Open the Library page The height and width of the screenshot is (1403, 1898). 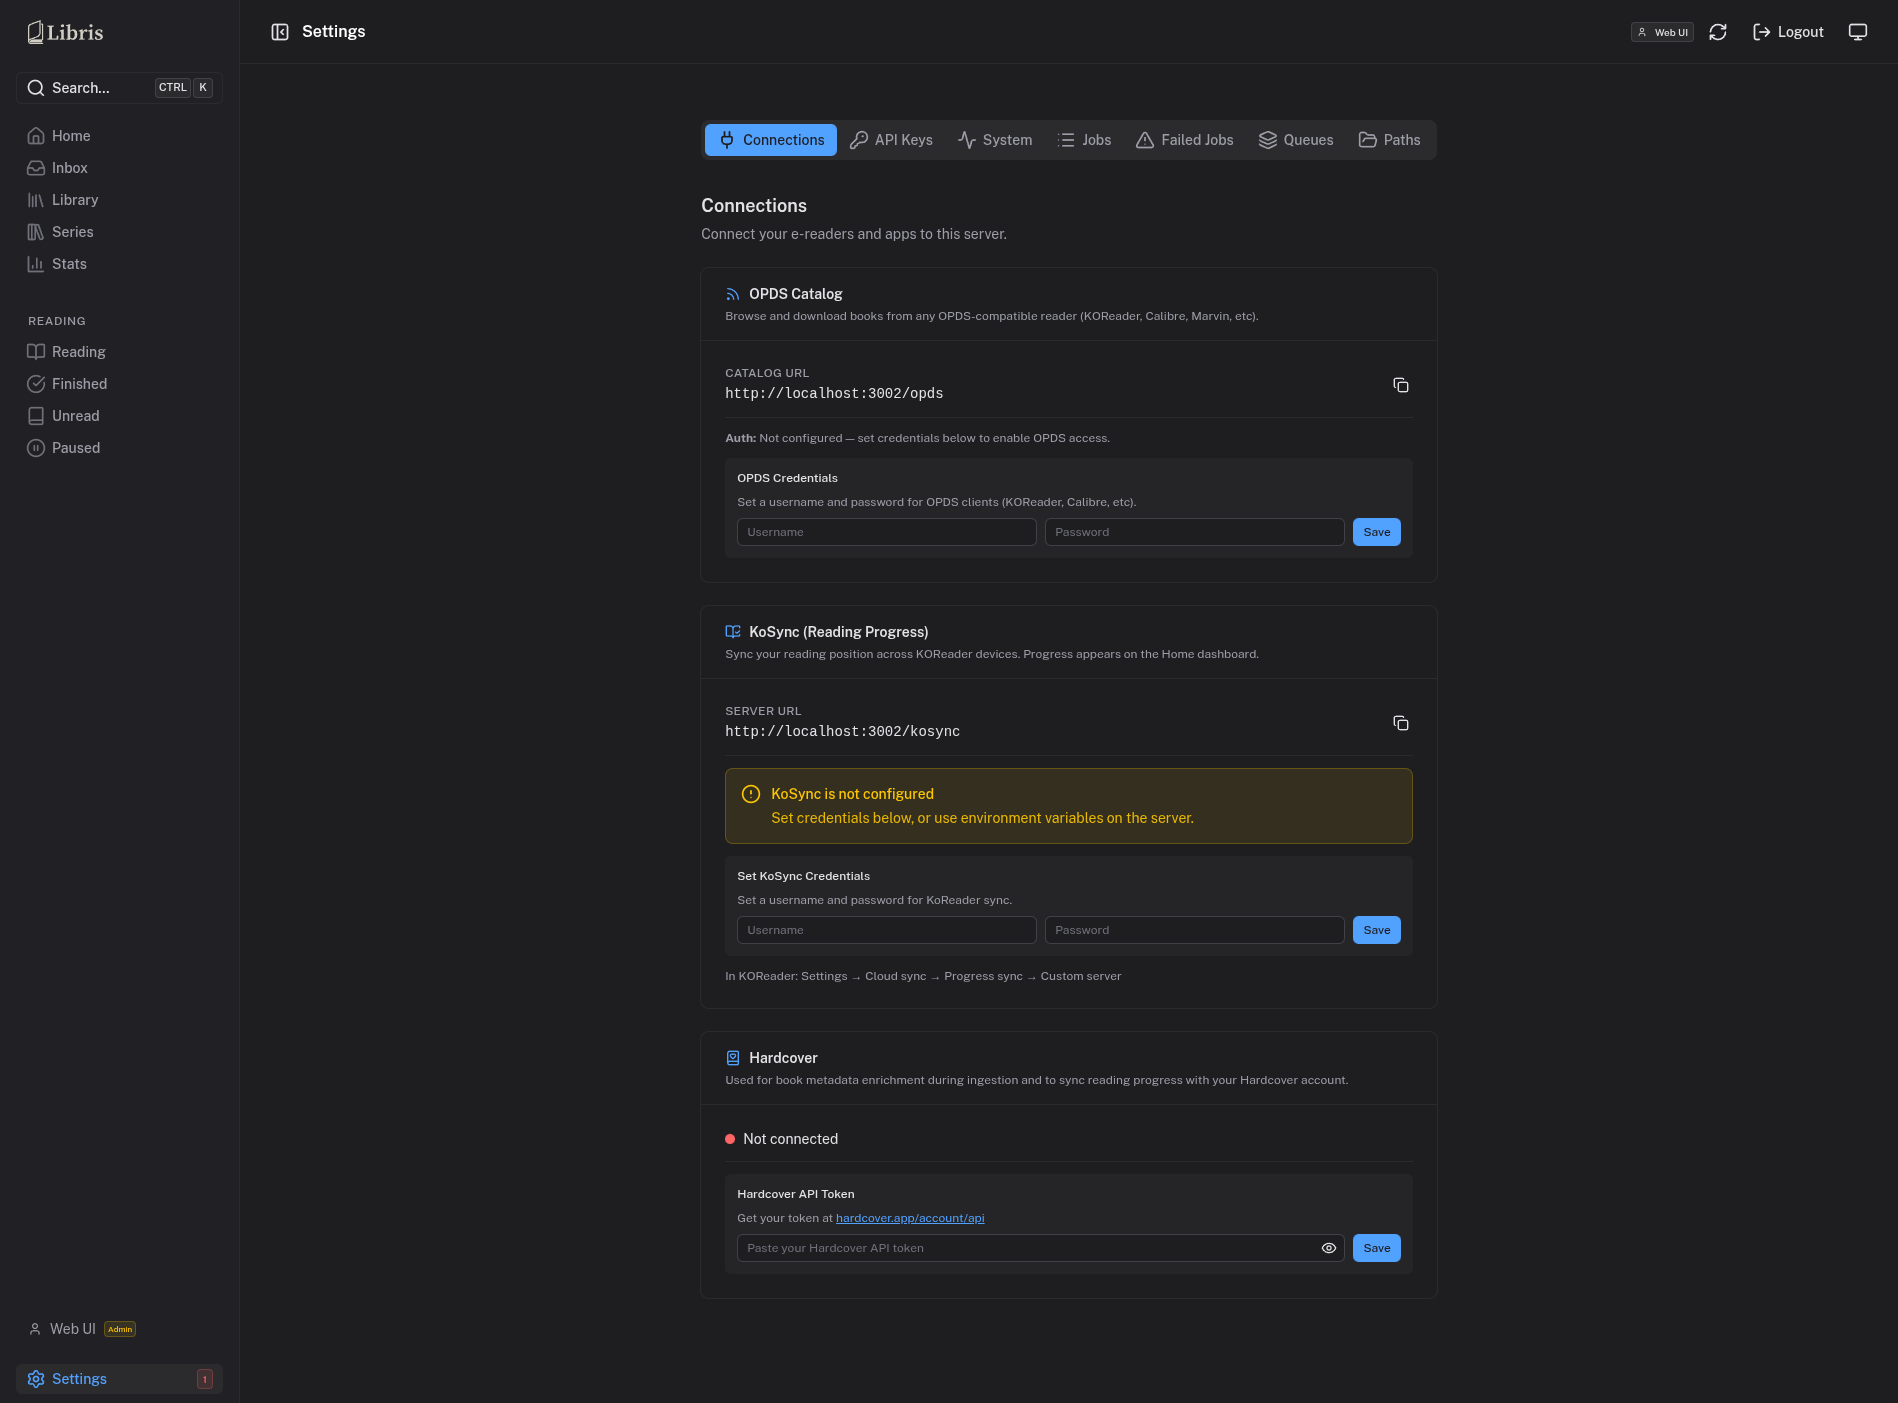coord(119,200)
